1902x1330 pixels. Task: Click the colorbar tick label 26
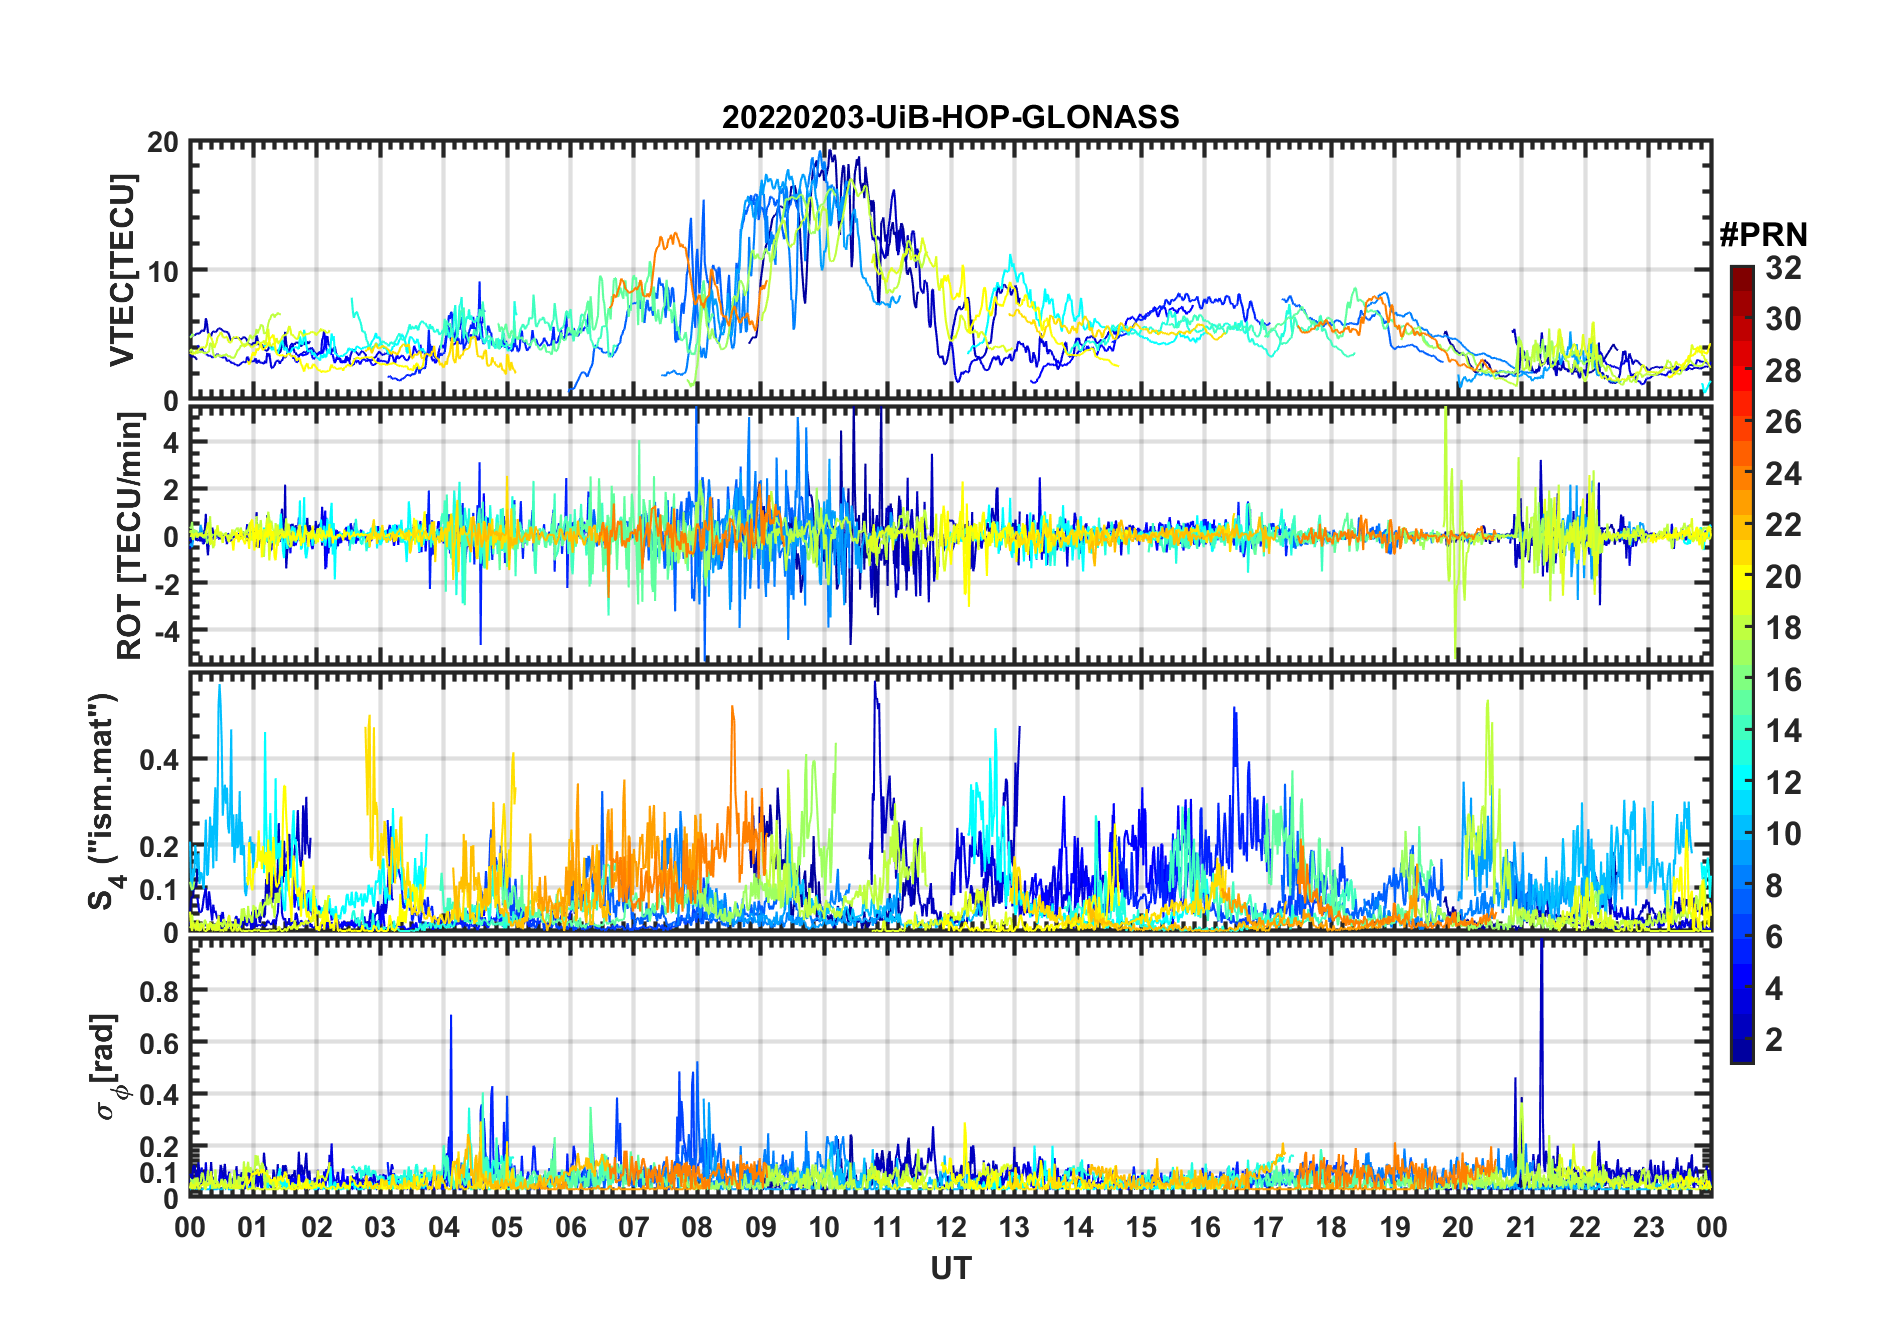point(1783,422)
